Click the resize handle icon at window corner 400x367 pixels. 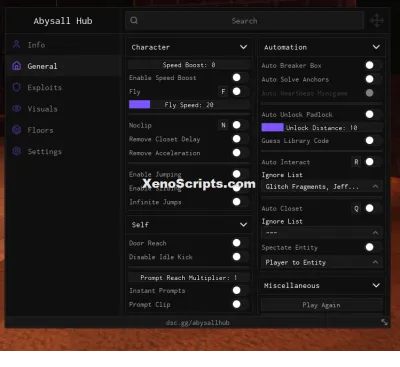coord(384,322)
